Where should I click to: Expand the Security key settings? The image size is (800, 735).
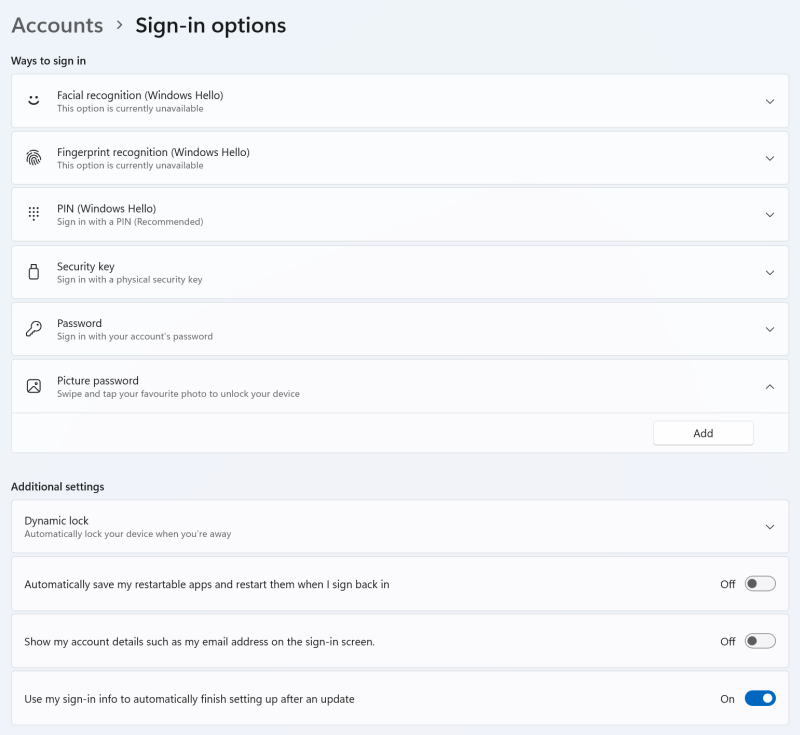[x=770, y=272]
